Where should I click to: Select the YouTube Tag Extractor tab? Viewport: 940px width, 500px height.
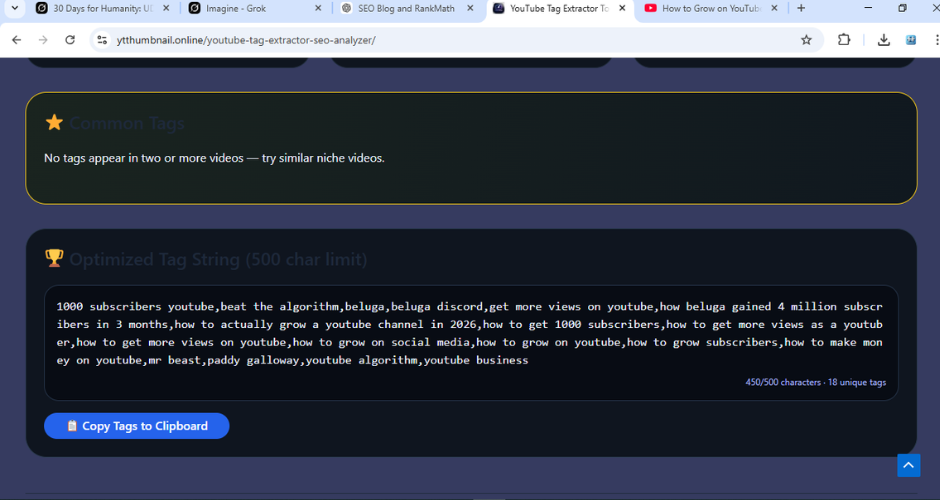coord(559,8)
